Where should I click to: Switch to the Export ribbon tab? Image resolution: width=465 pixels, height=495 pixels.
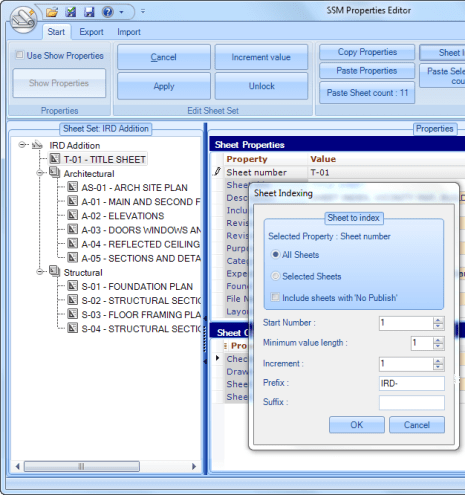[91, 32]
